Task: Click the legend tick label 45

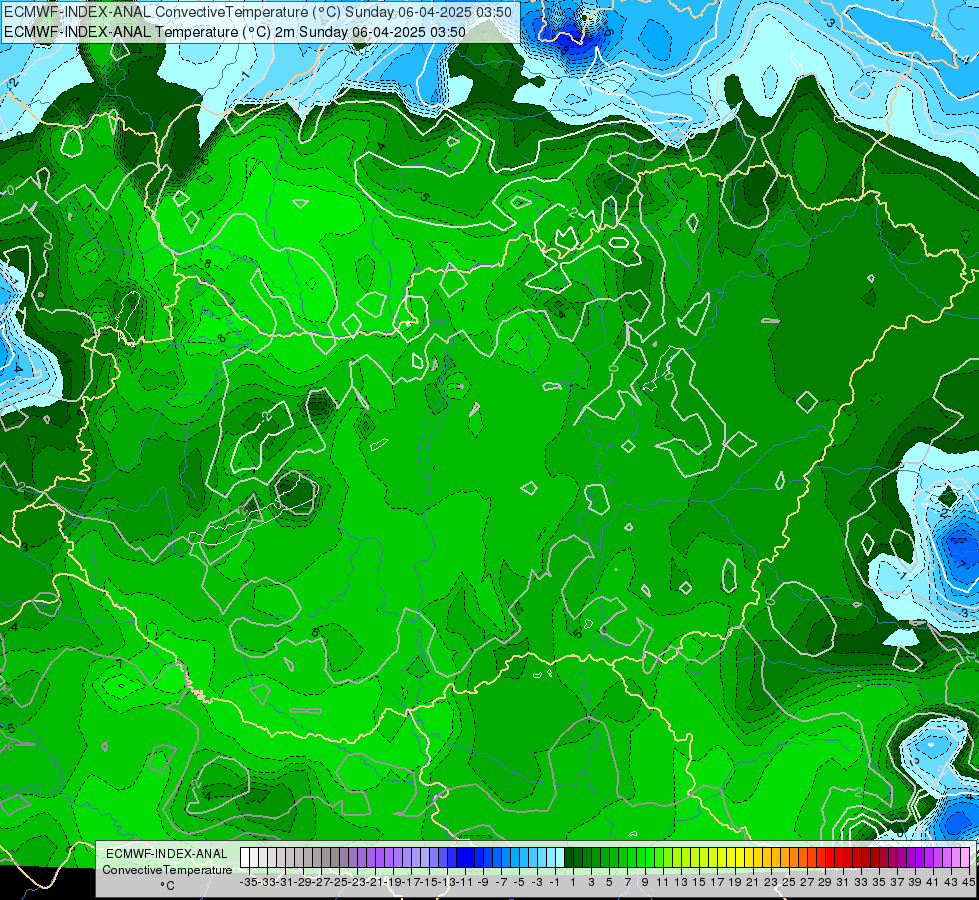Action: point(968,882)
